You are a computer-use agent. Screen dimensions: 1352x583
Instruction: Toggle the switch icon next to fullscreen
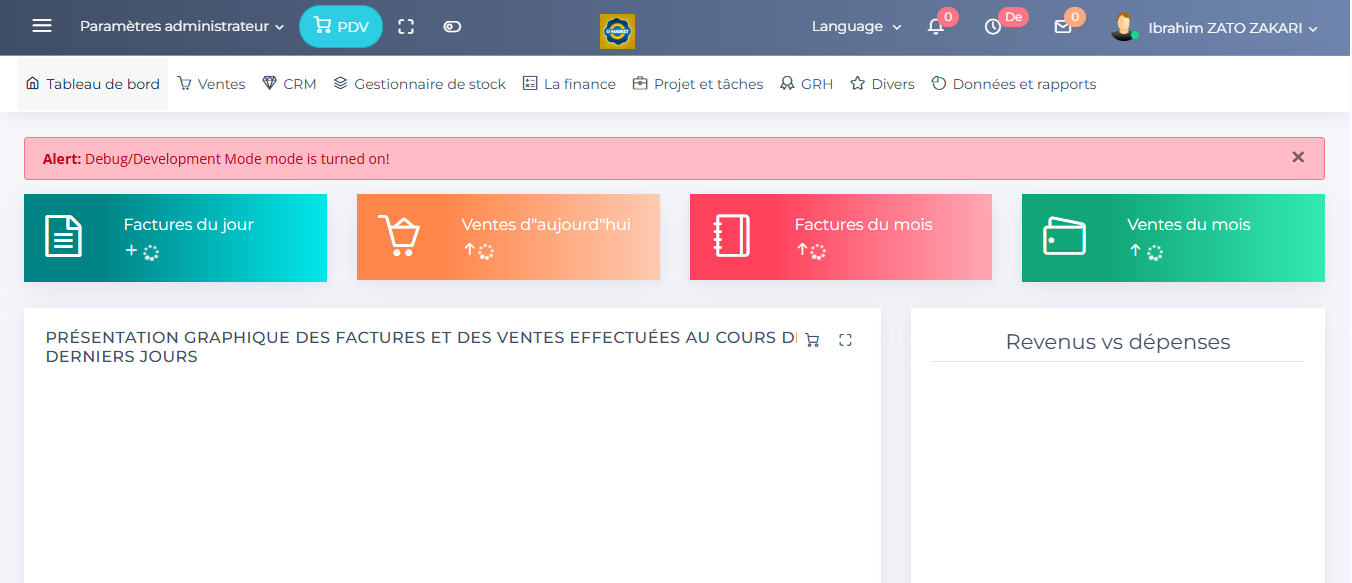pyautogui.click(x=452, y=27)
